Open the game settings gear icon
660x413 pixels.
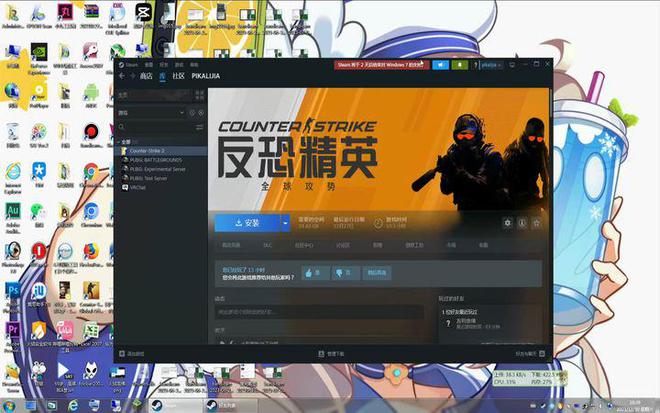point(508,223)
